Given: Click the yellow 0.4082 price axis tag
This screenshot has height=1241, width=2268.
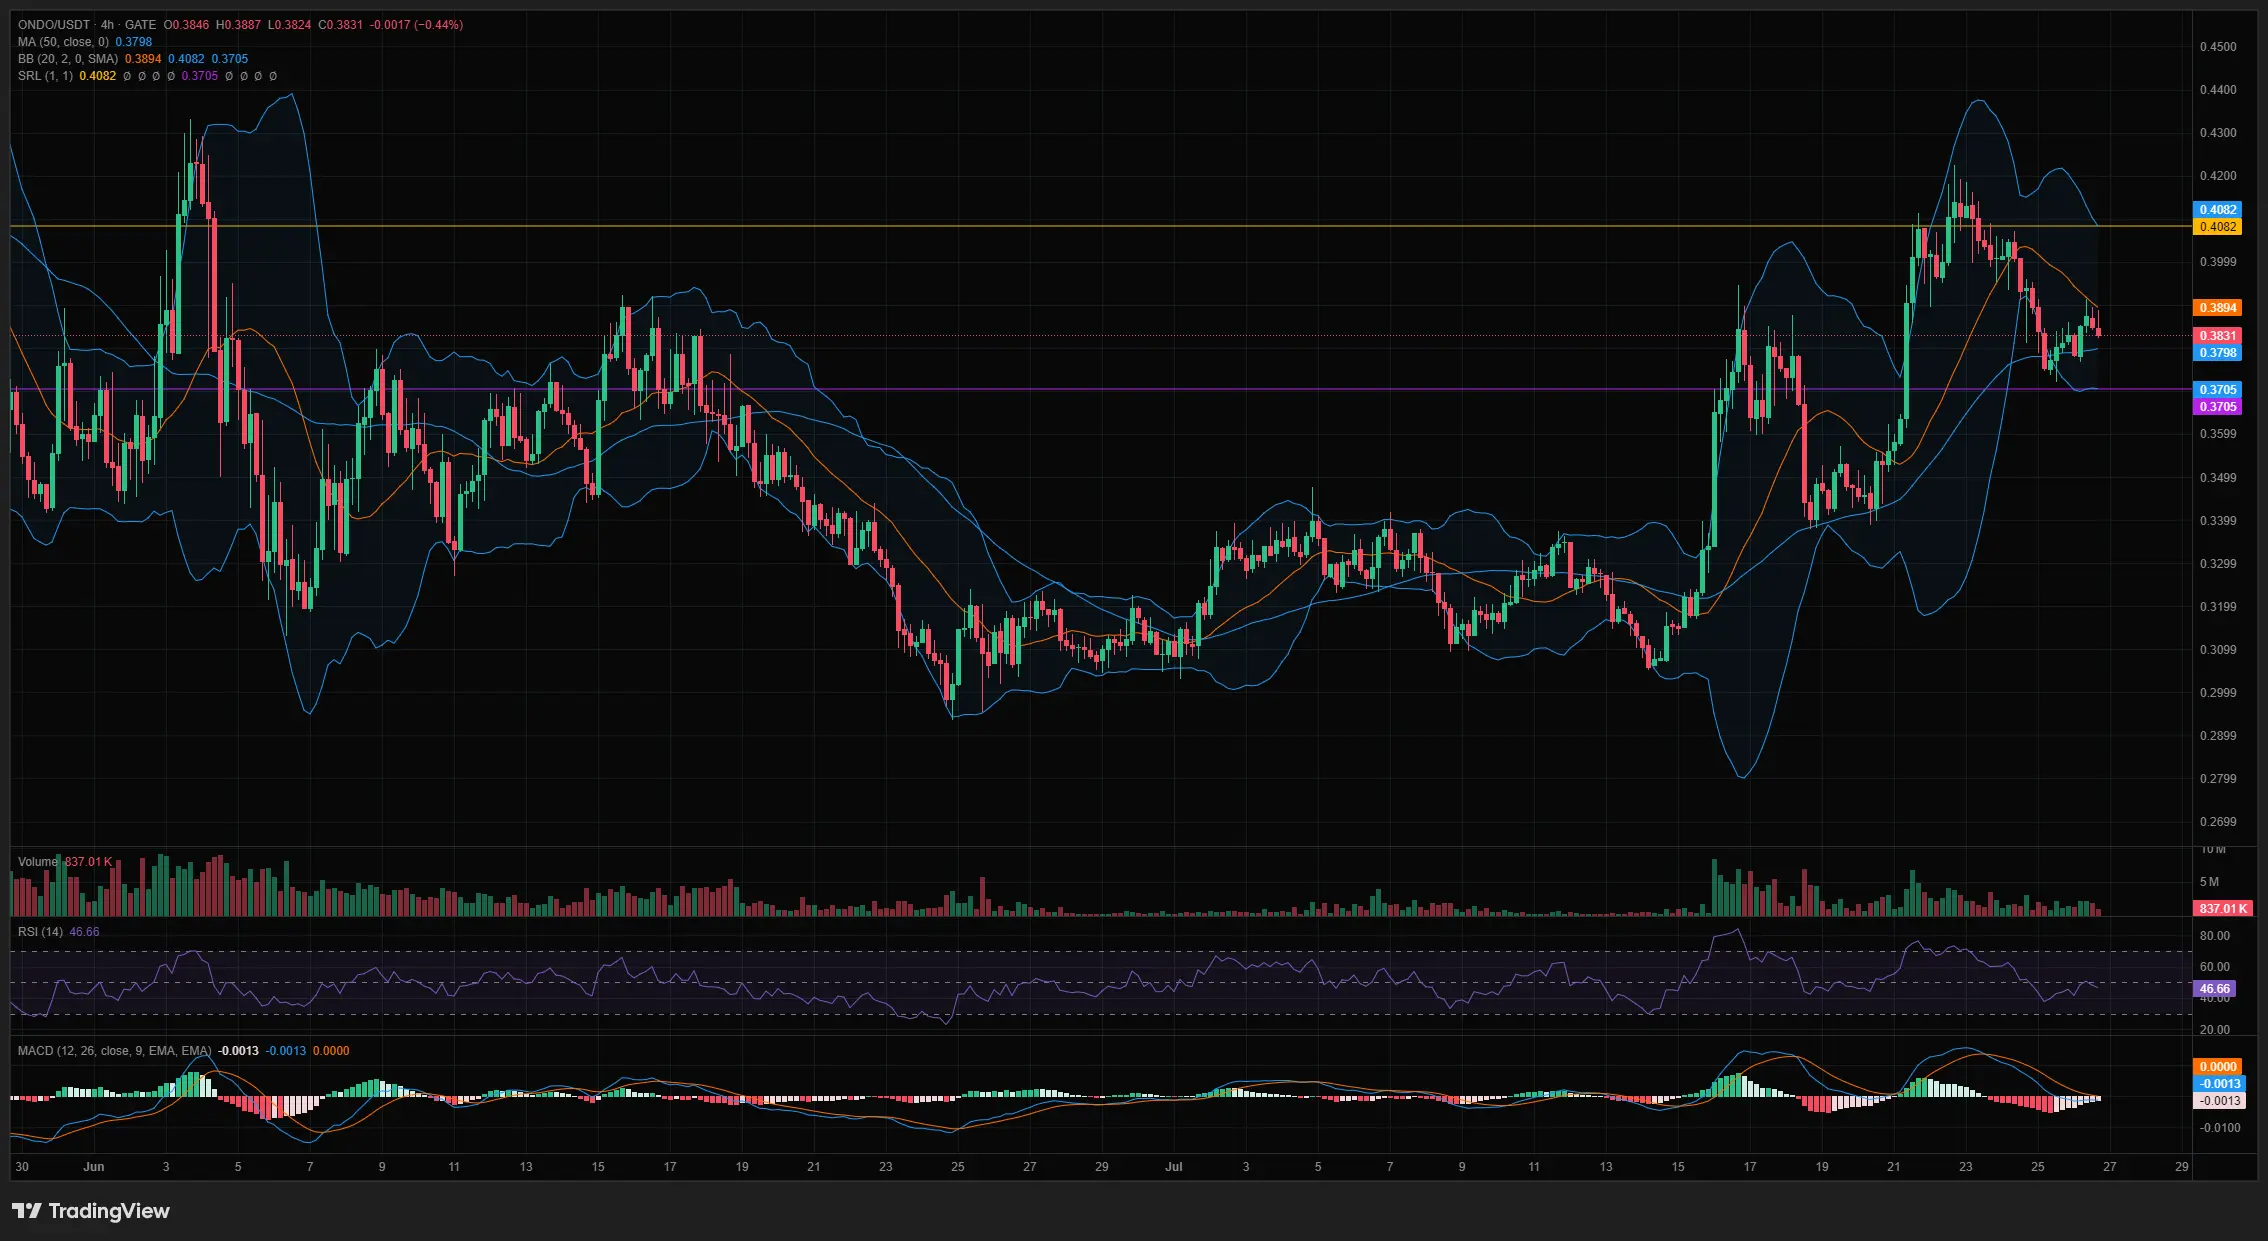Looking at the screenshot, I should 2218,227.
